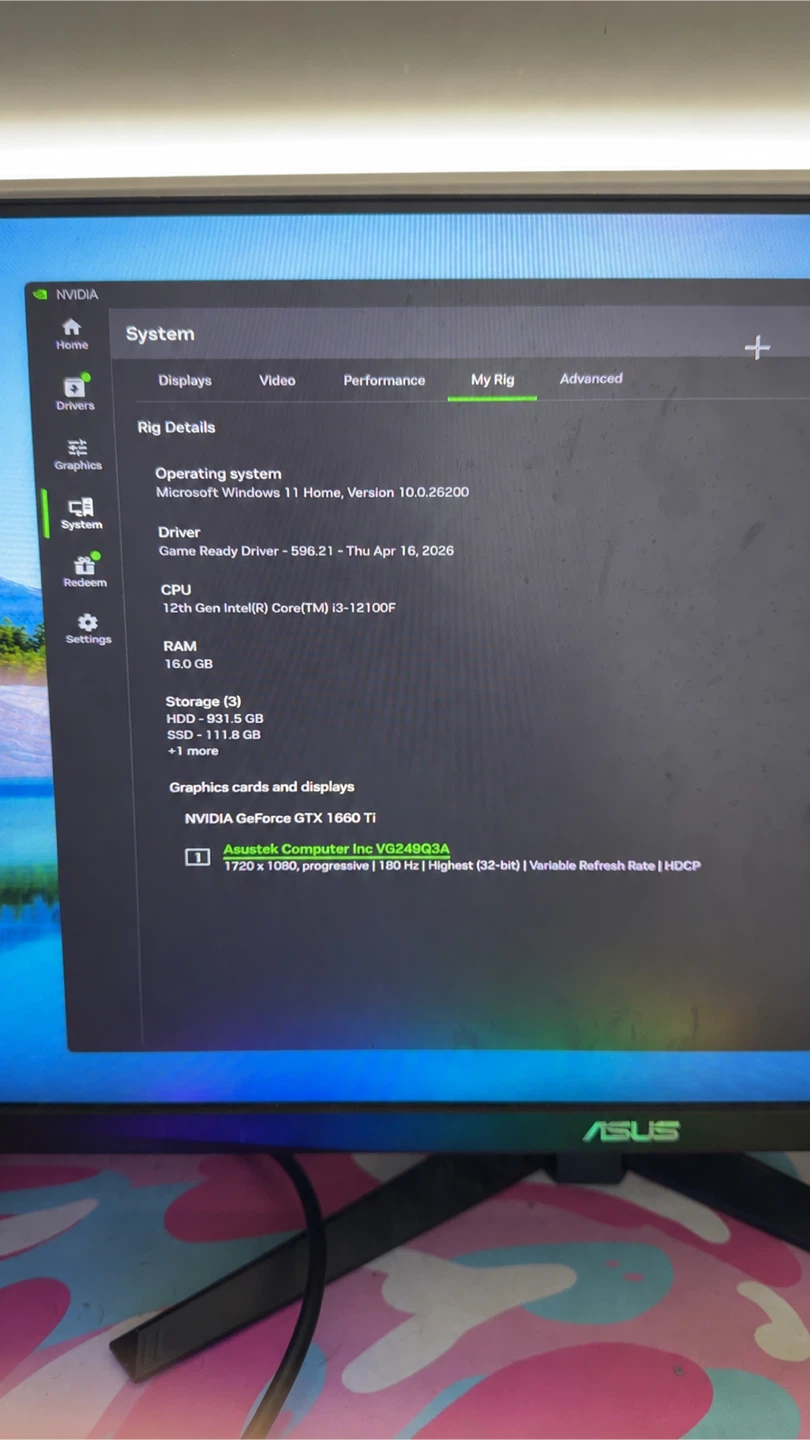810x1440 pixels.
Task: Open the Redeem gift icon
Action: click(x=84, y=564)
